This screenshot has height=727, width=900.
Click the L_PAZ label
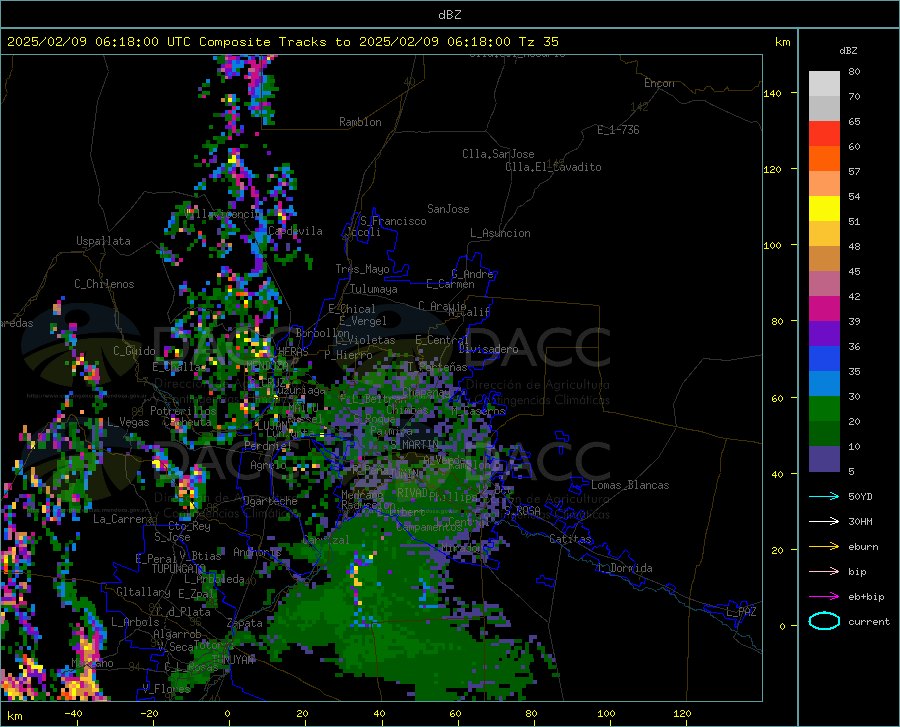coord(741,612)
